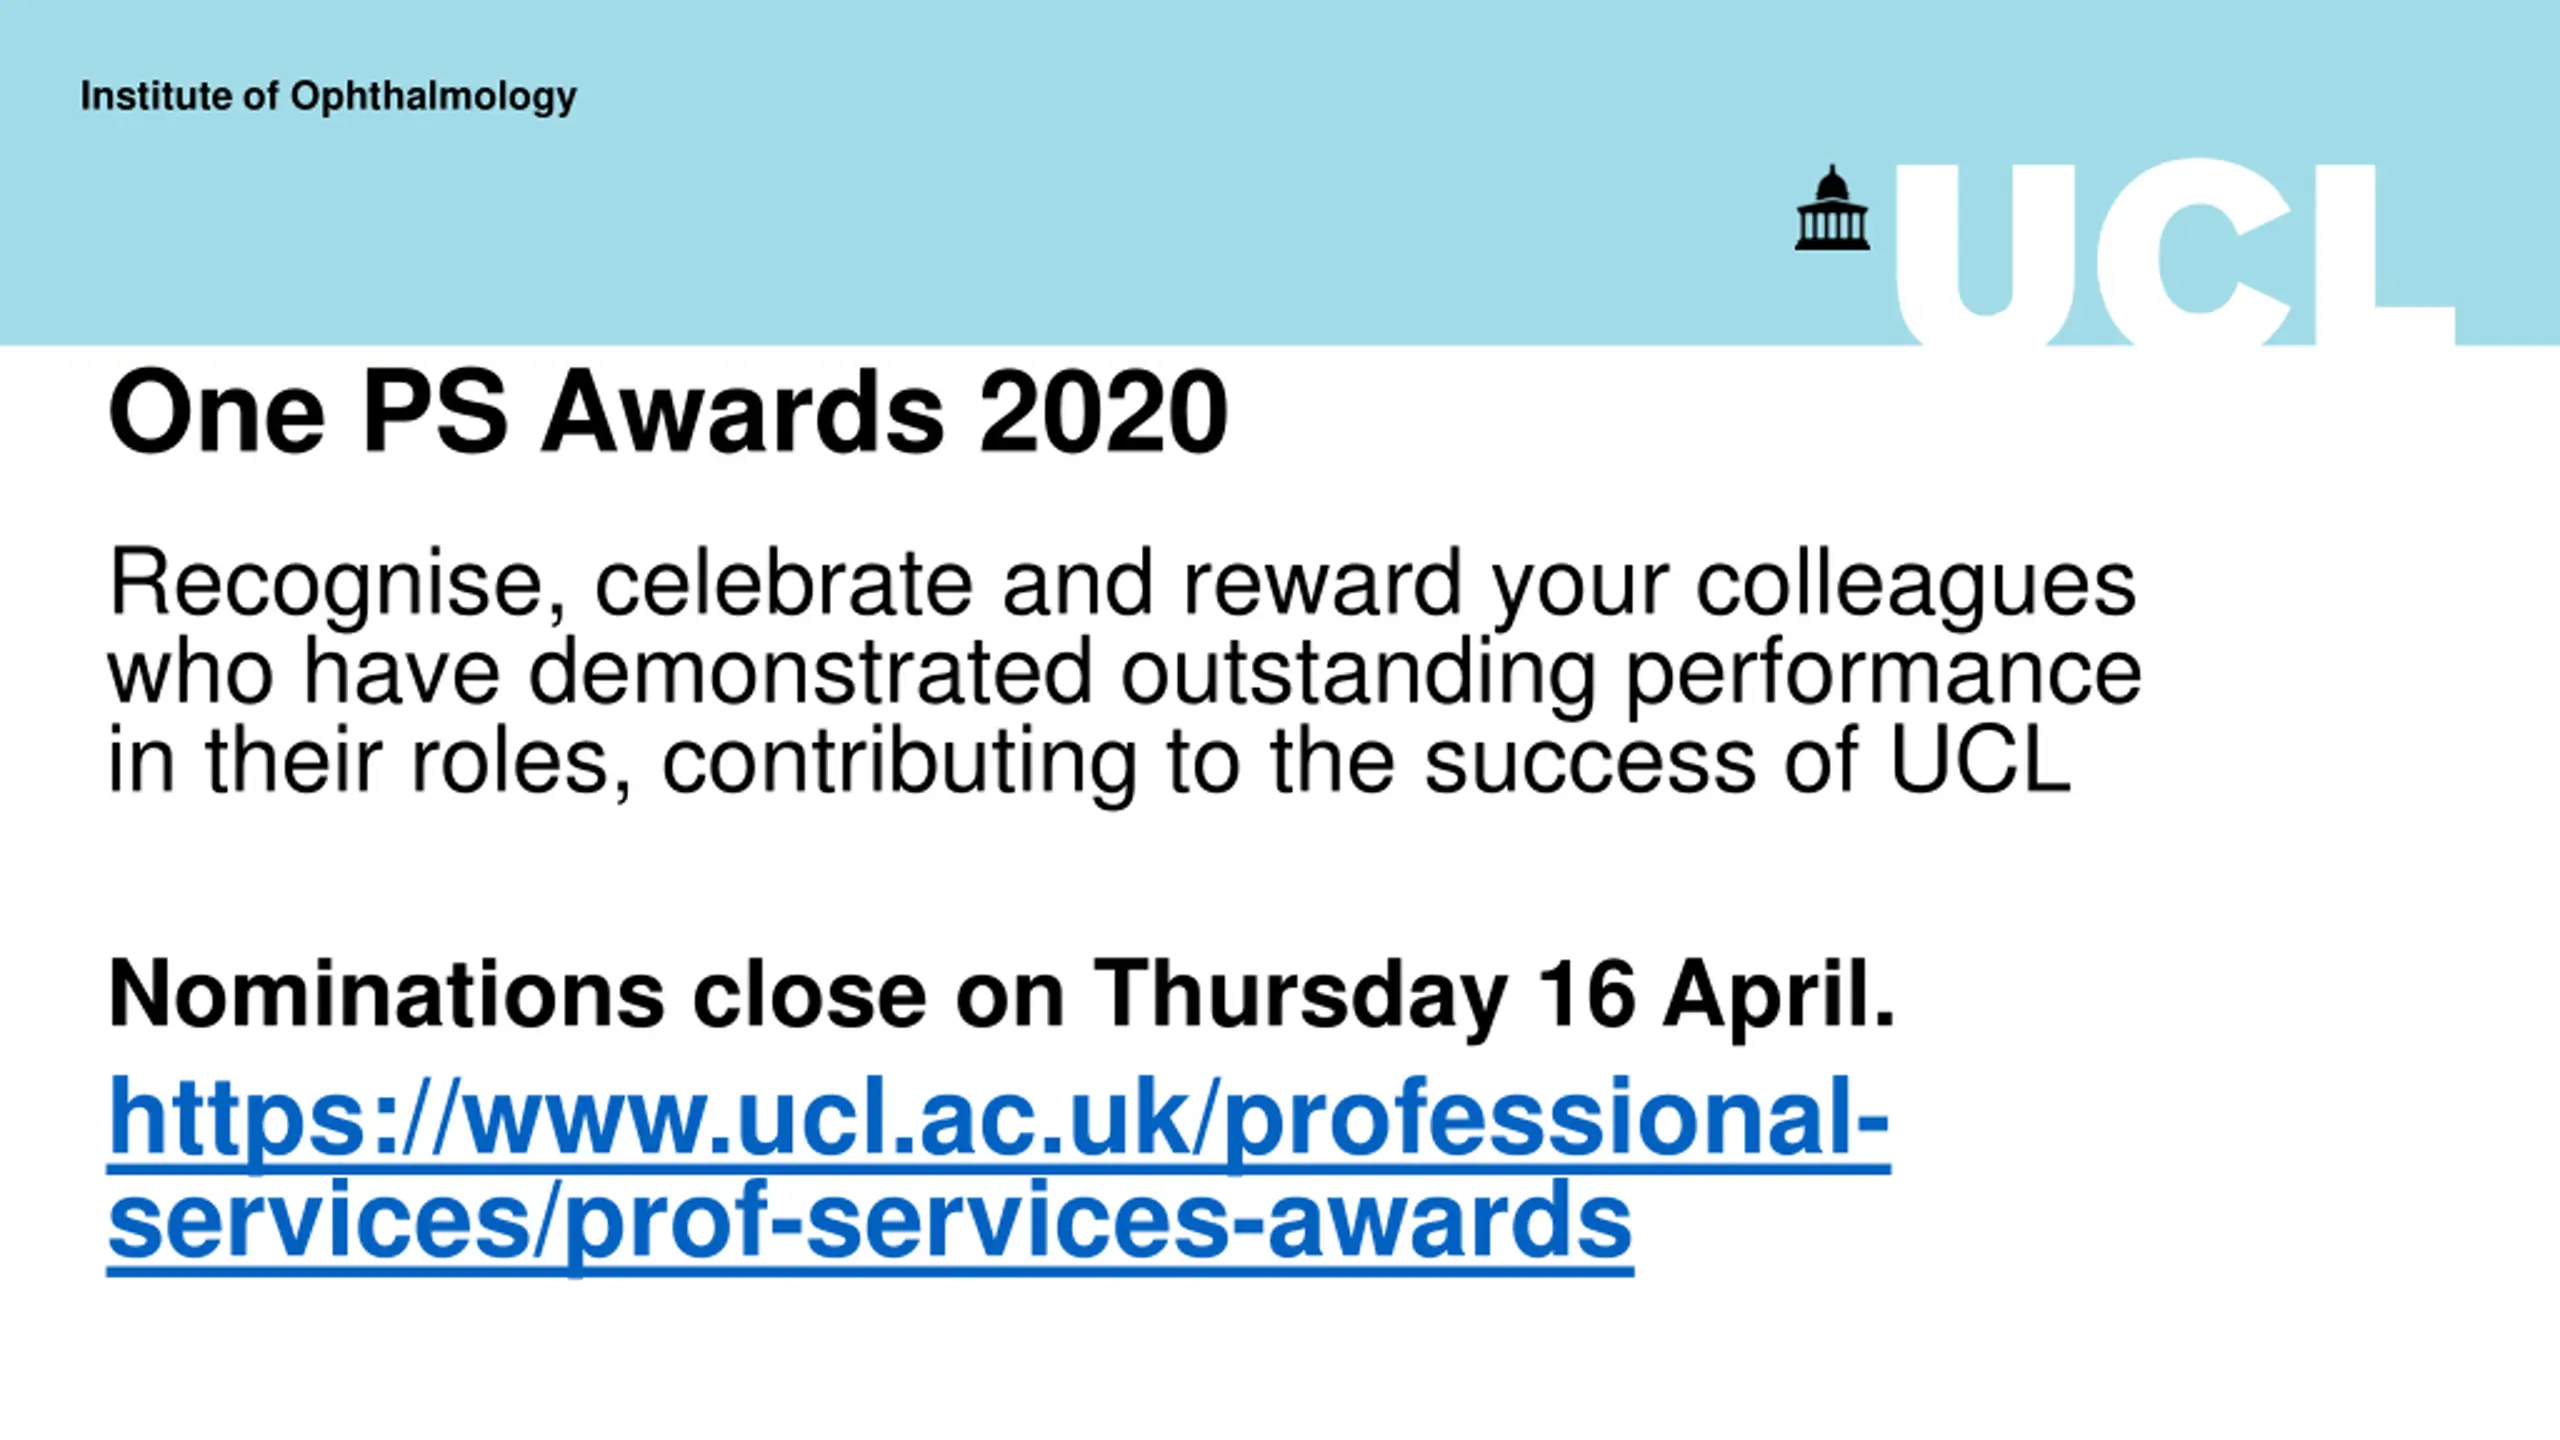Click UCL at the end of the paragraph
This screenshot has height=1440, width=2560.
click(1979, 762)
